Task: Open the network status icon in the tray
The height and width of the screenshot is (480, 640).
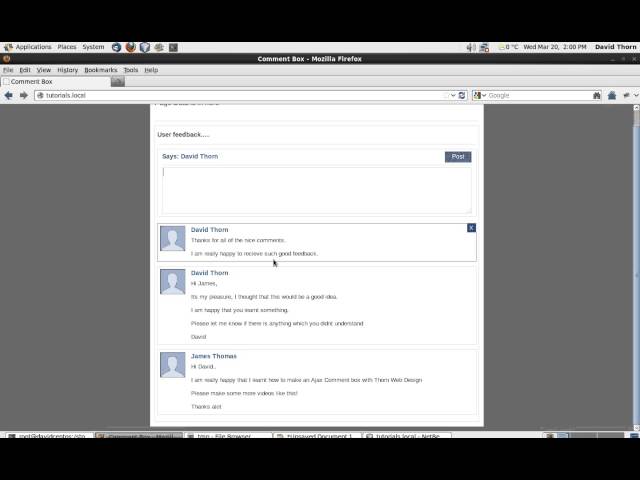Action: [484, 47]
